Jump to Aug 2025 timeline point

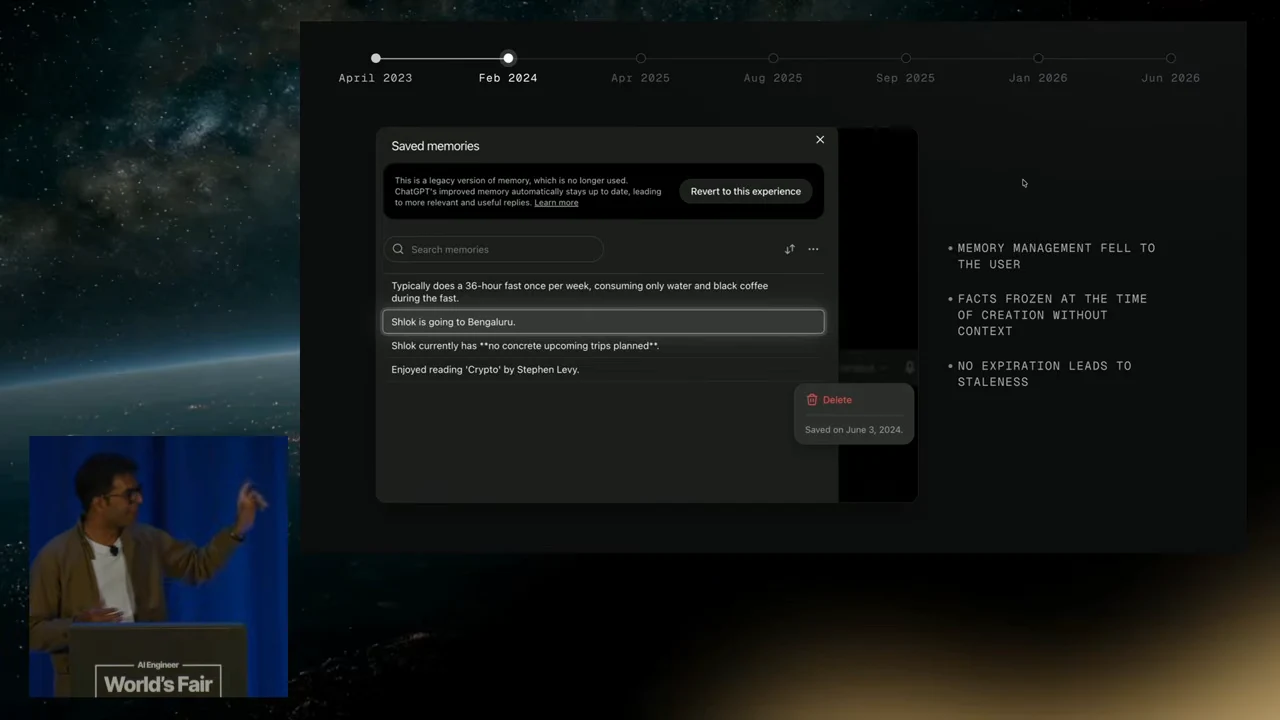773,59
